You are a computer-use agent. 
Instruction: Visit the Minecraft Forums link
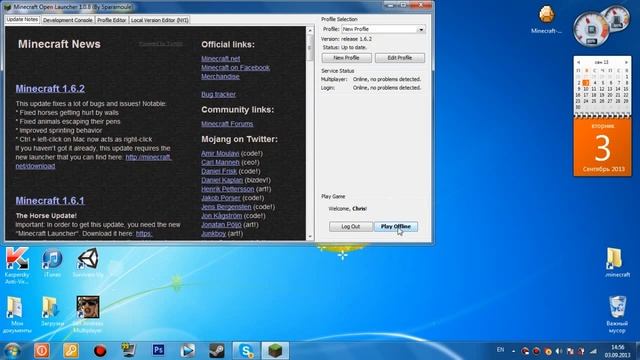pos(227,124)
